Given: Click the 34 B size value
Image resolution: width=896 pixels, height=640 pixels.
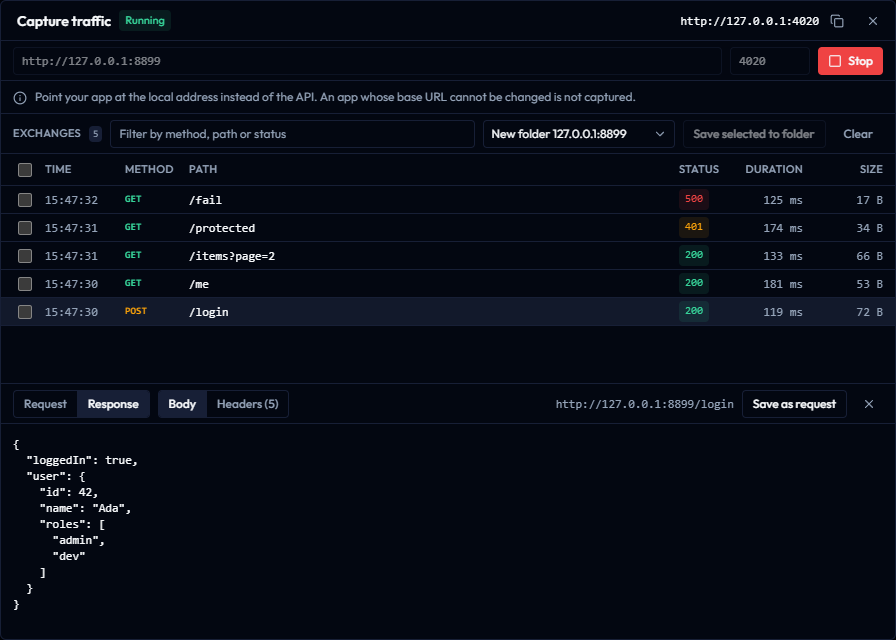Looking at the screenshot, I should [869, 228].
